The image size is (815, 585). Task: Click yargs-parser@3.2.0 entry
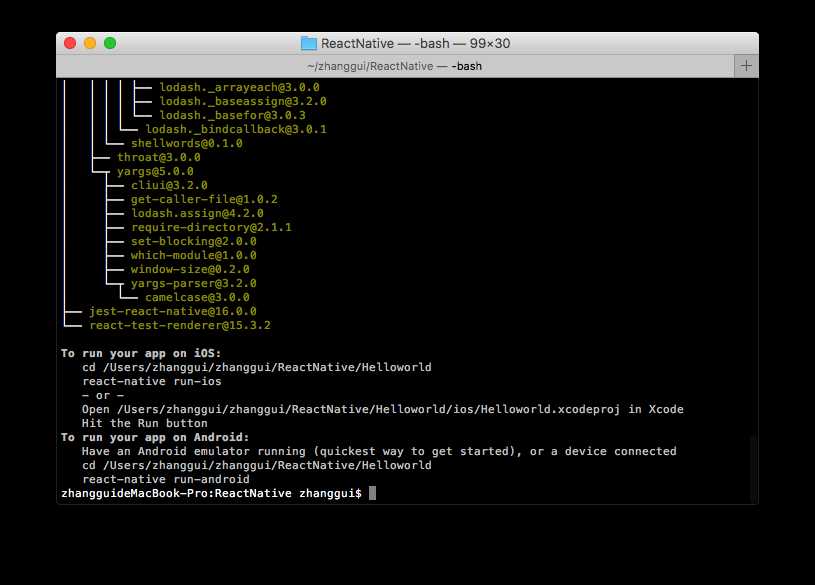193,284
